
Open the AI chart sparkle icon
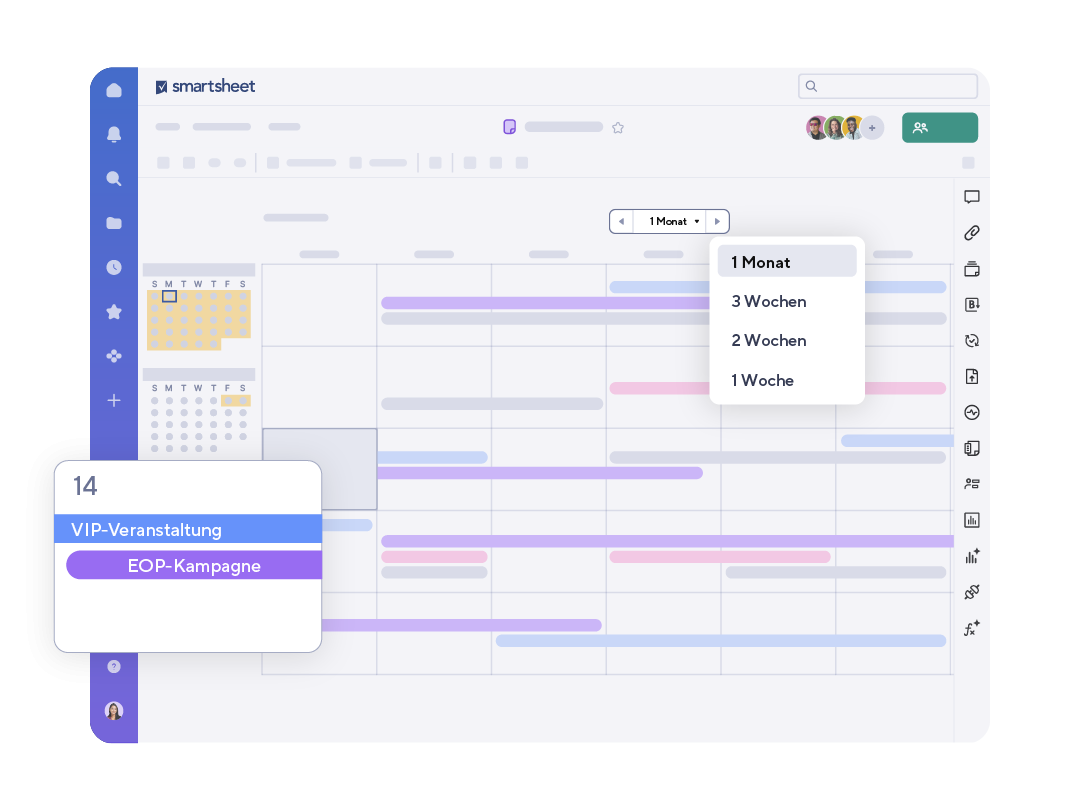point(972,556)
